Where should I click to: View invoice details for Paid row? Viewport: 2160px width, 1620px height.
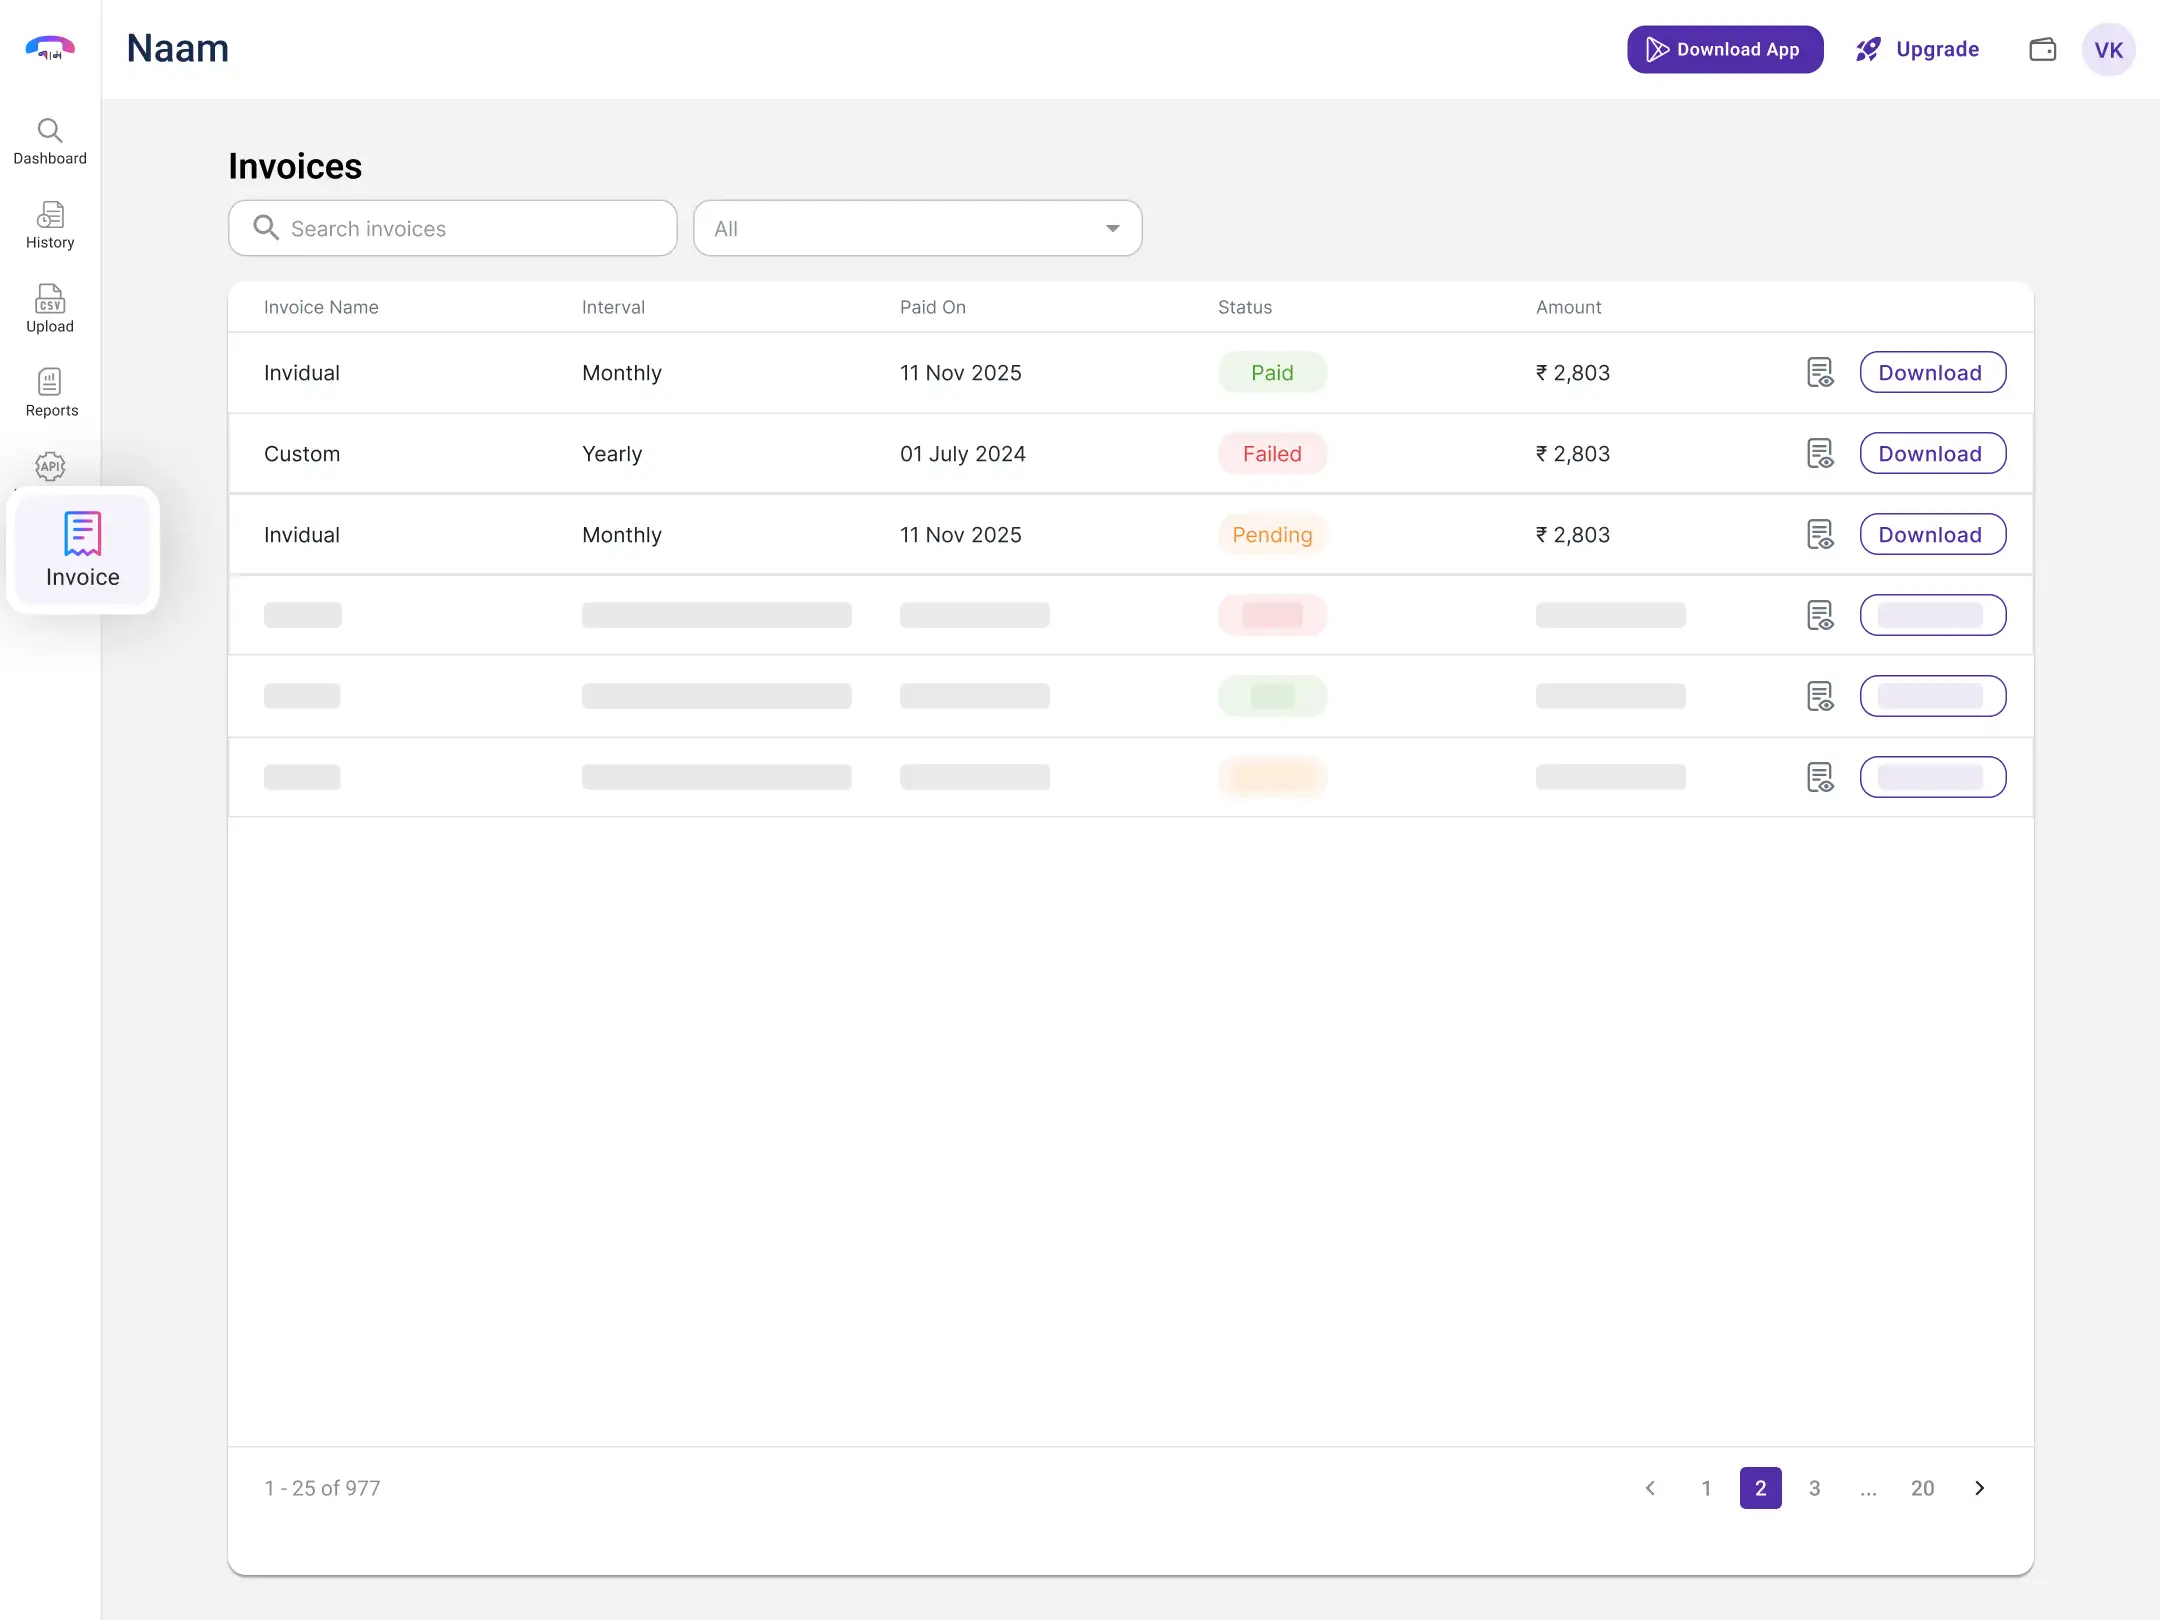pyautogui.click(x=1820, y=373)
